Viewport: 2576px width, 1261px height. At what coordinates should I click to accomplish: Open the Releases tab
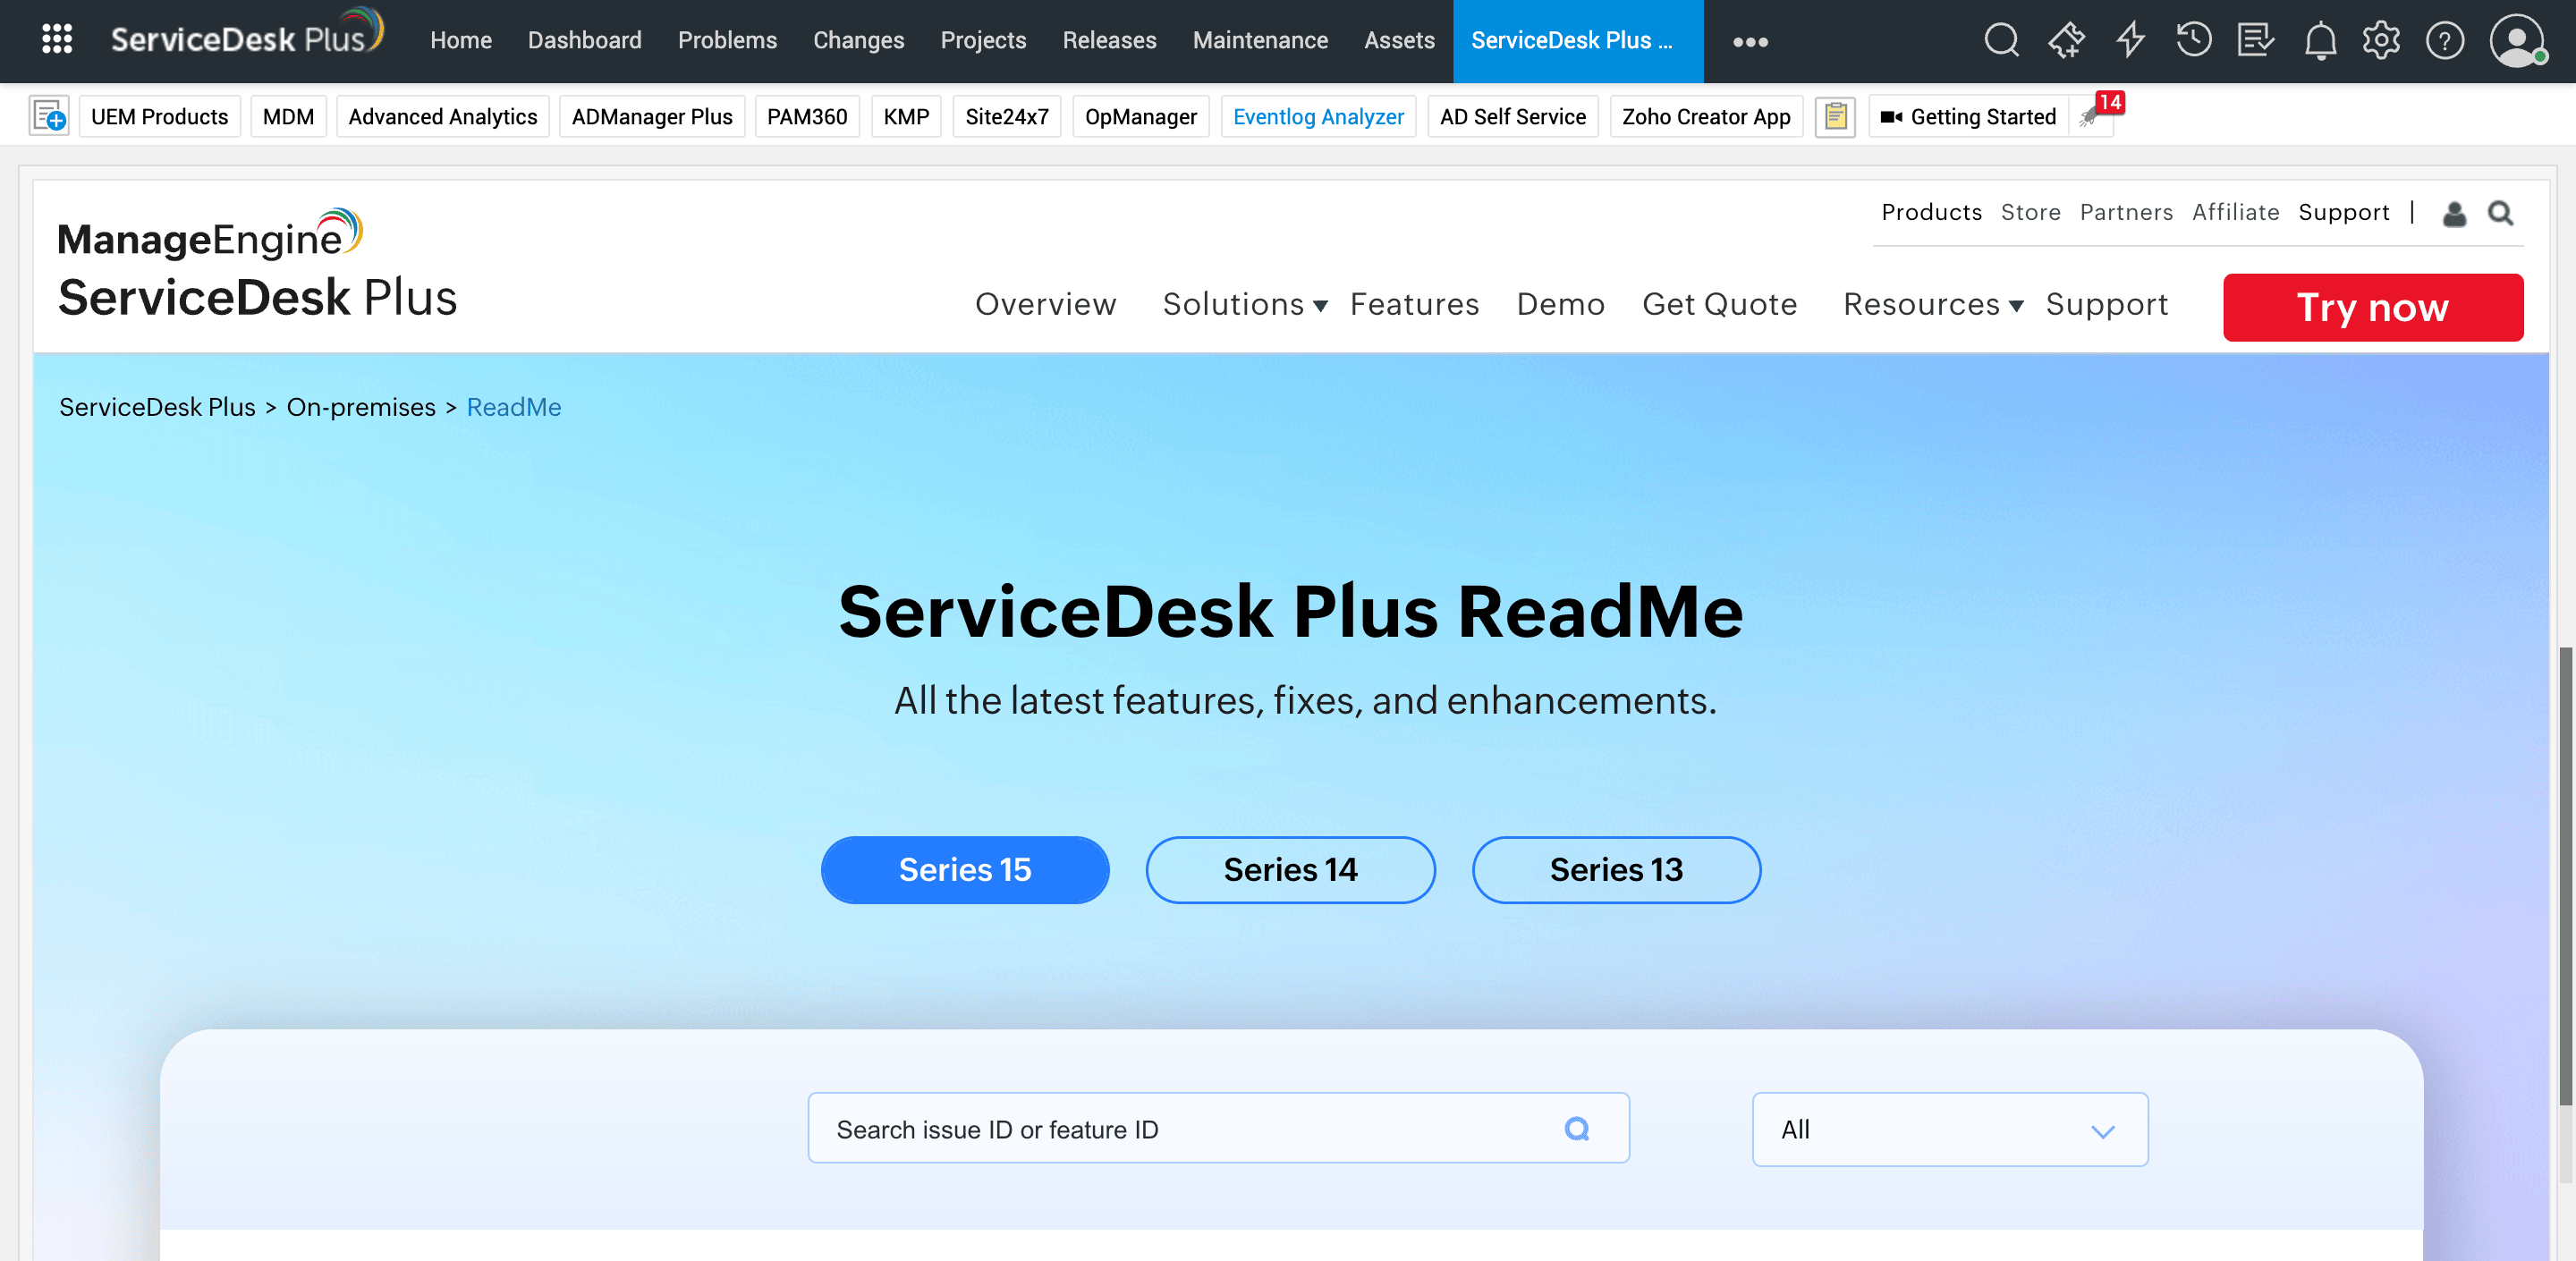(x=1109, y=40)
